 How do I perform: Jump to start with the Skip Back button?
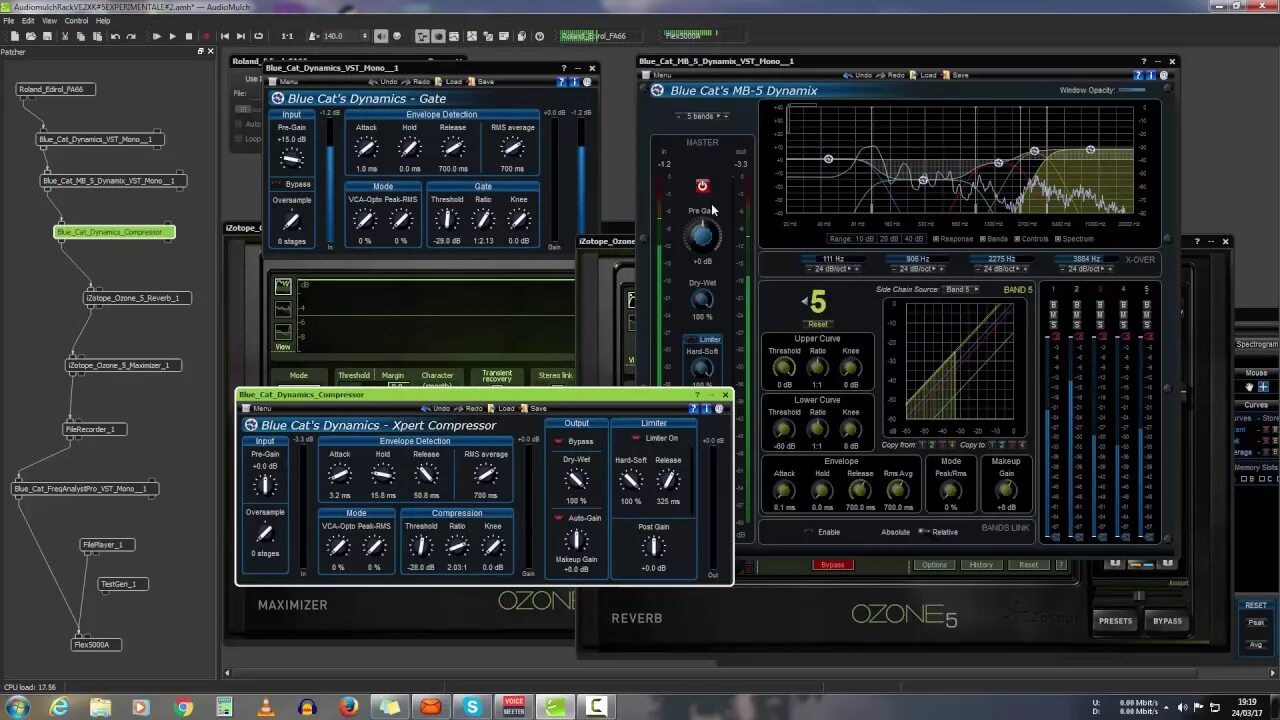225,36
